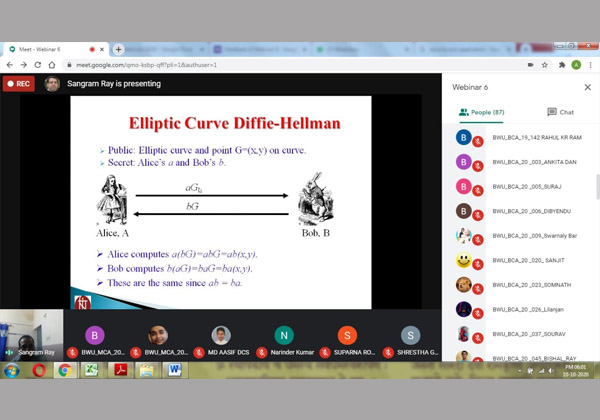Open Chrome from the taskbar
The width and height of the screenshot is (600, 420).
point(65,370)
